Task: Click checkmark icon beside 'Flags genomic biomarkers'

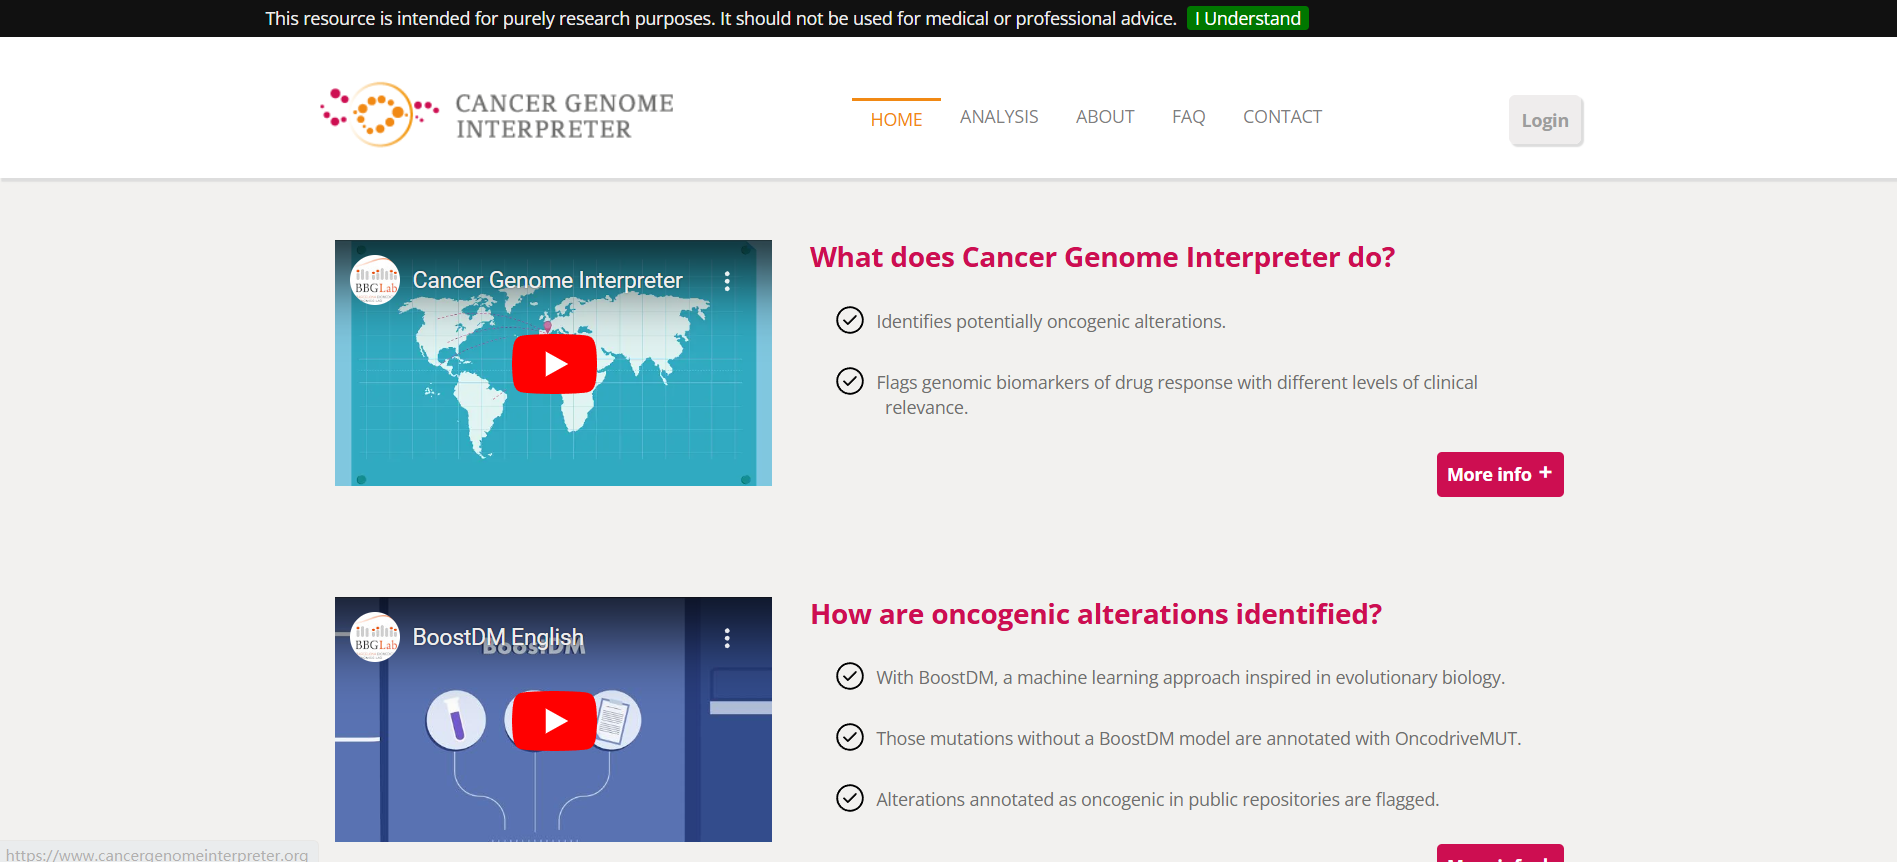Action: pos(850,381)
